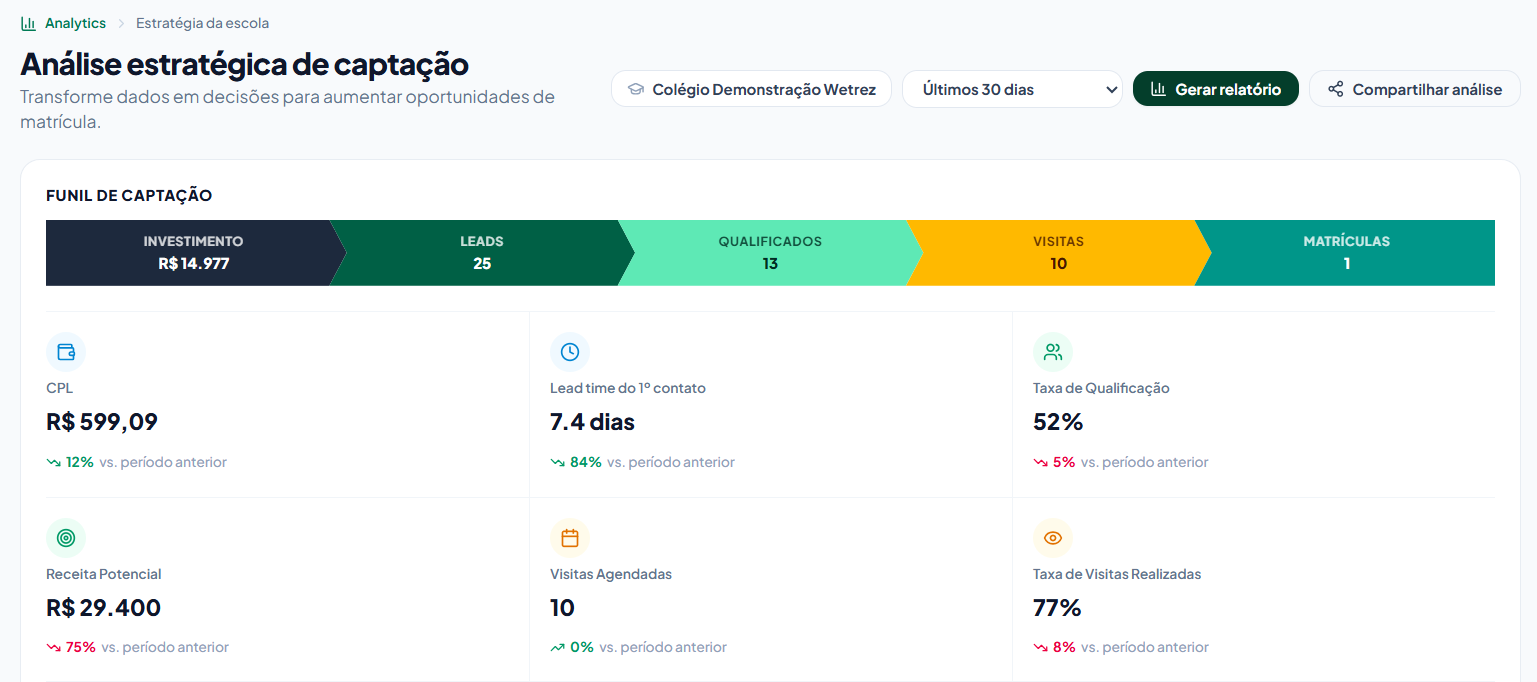The height and width of the screenshot is (682, 1537).
Task: Click 'Estratégia da escola' breadcrumb text
Action: tap(202, 23)
